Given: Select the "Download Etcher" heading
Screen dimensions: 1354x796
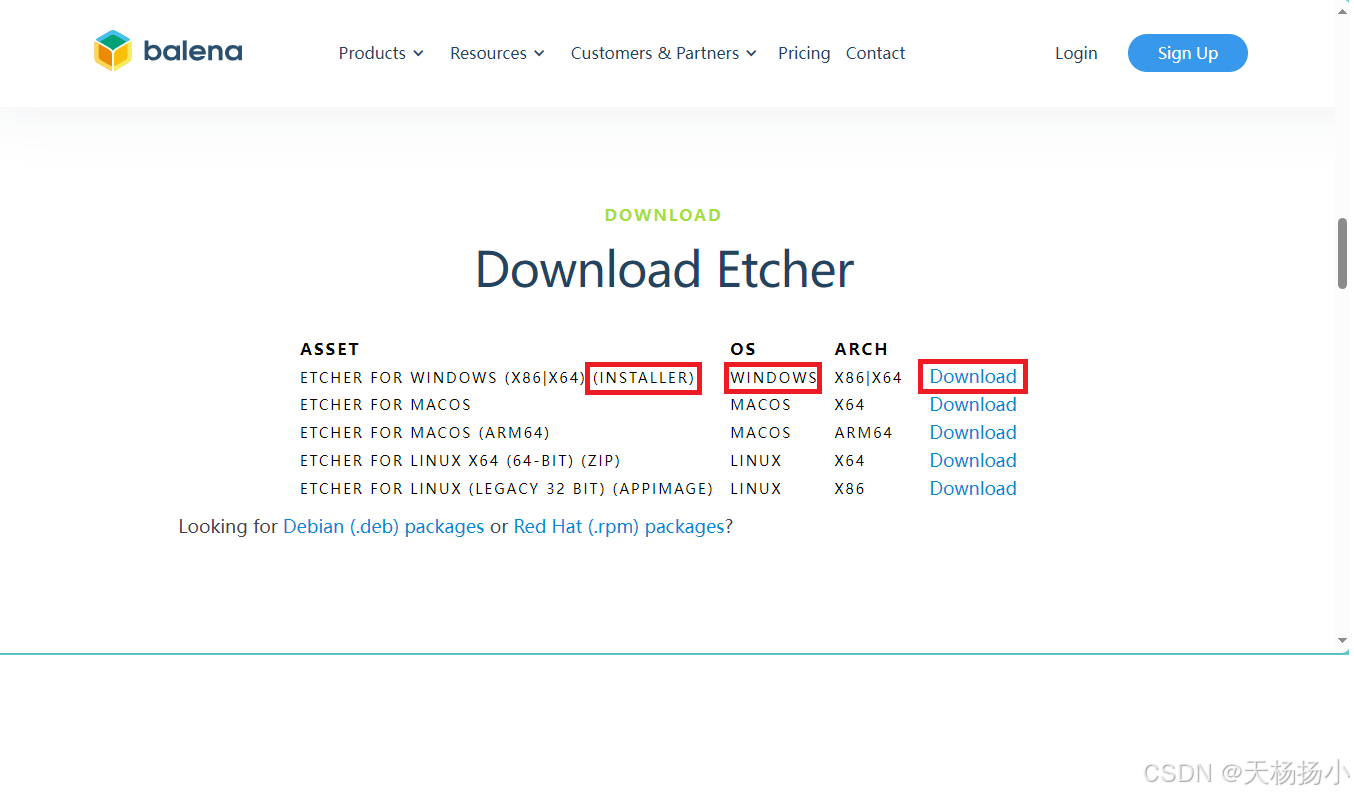Looking at the screenshot, I should 664,269.
